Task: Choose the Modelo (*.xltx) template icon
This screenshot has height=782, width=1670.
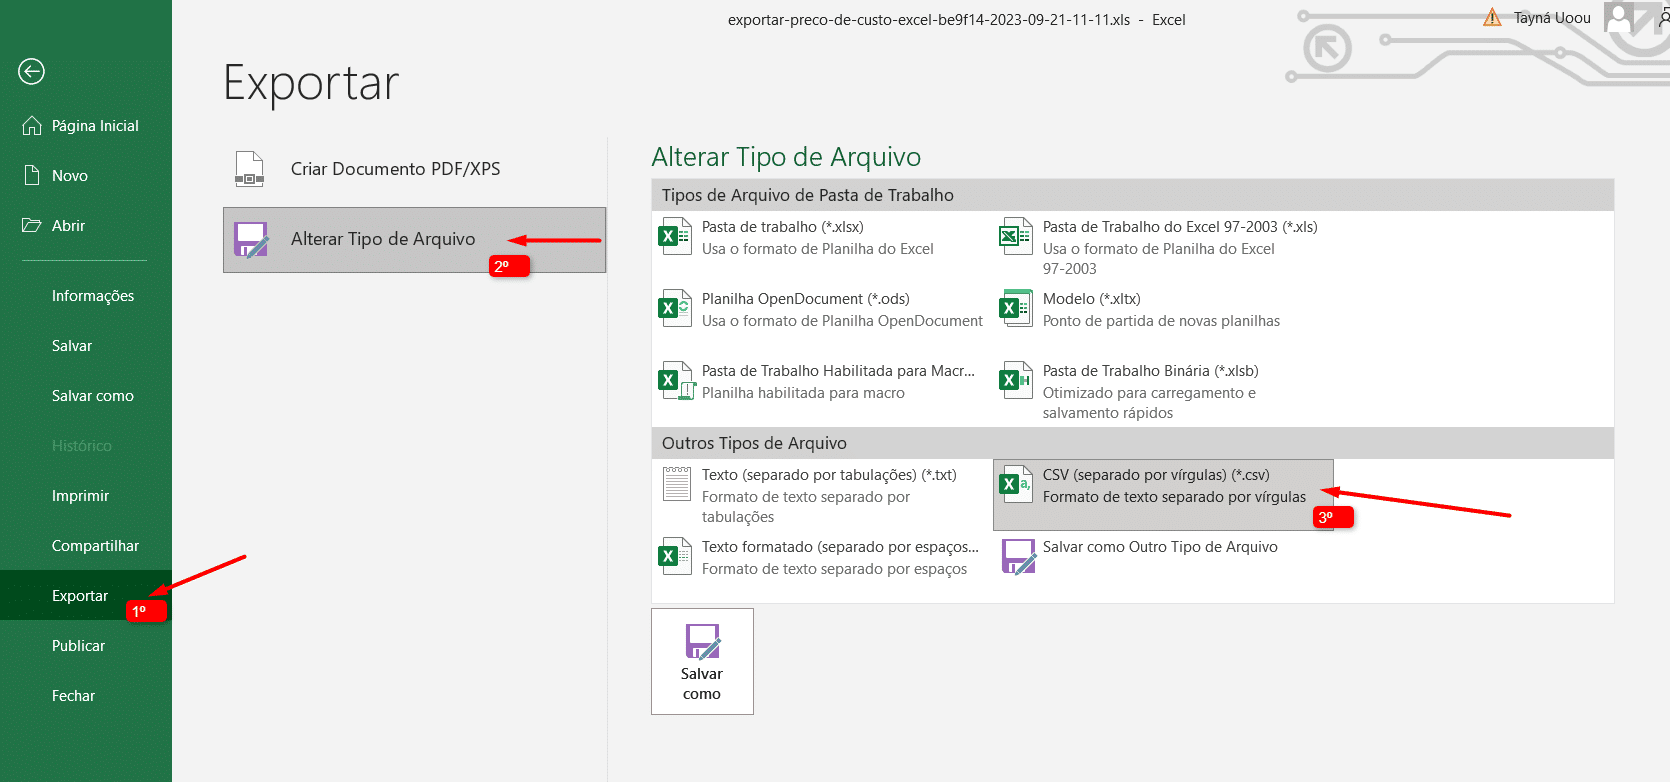Action: coord(1016,309)
